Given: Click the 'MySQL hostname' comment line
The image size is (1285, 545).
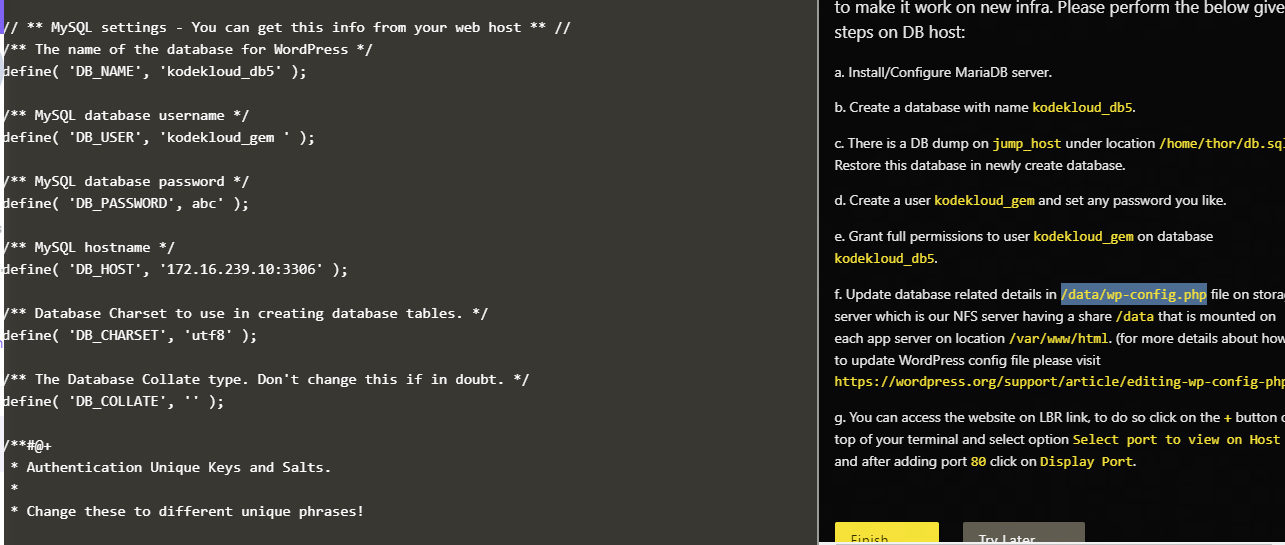Looking at the screenshot, I should click(90, 247).
